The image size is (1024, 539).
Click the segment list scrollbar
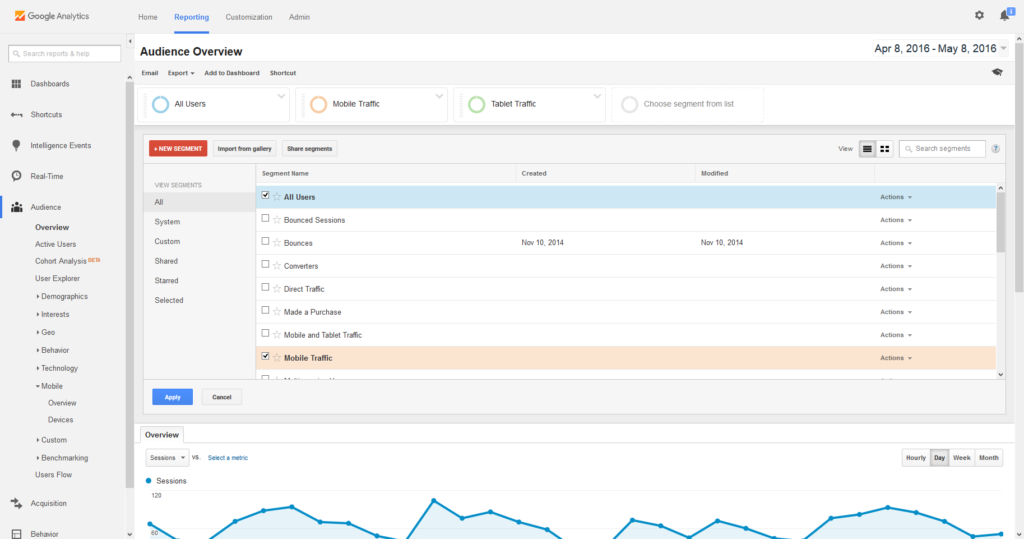pyautogui.click(x=1000, y=222)
